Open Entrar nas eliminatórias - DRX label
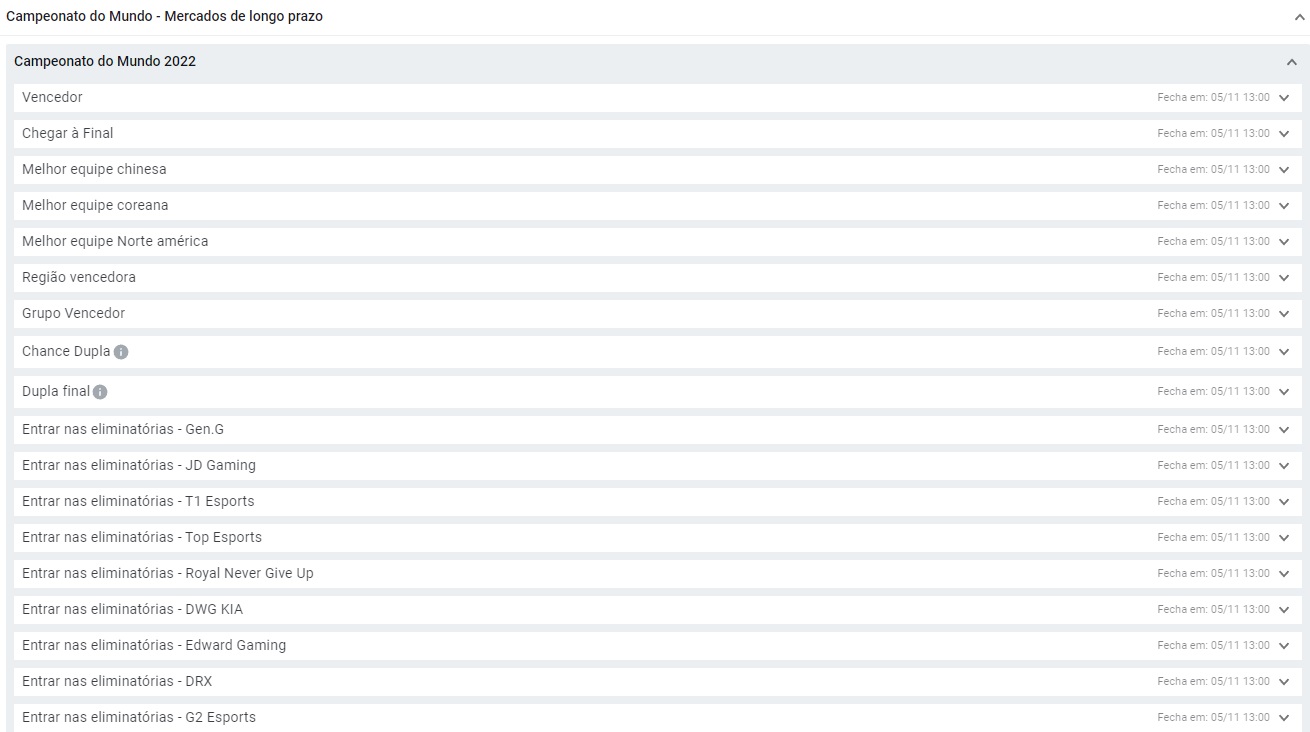 117,682
